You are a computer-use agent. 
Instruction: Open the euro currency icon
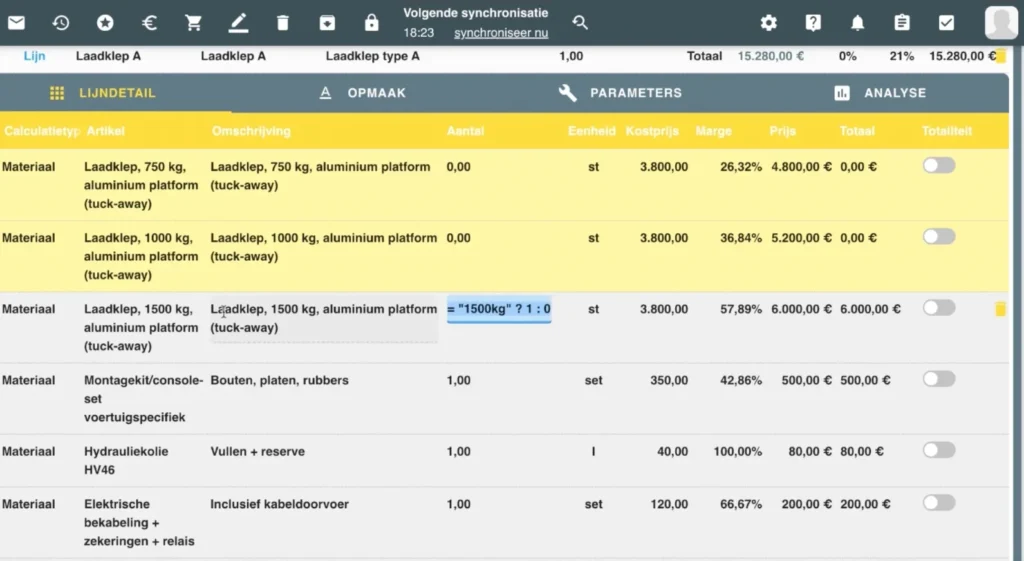coord(149,23)
